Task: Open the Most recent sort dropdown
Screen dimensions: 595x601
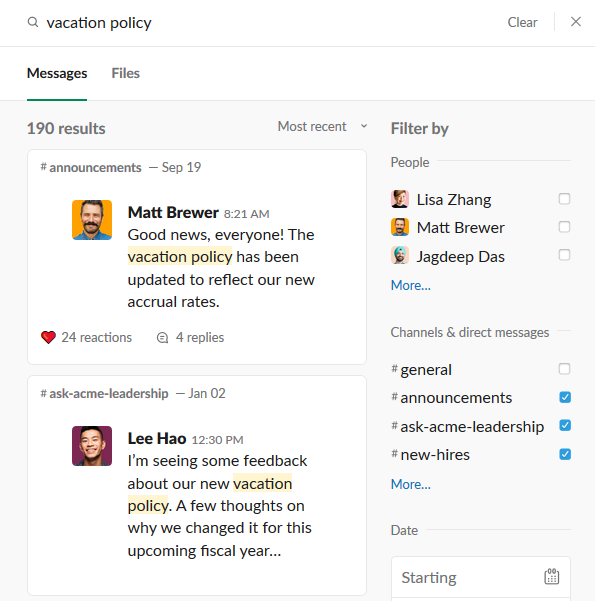Action: tap(322, 126)
